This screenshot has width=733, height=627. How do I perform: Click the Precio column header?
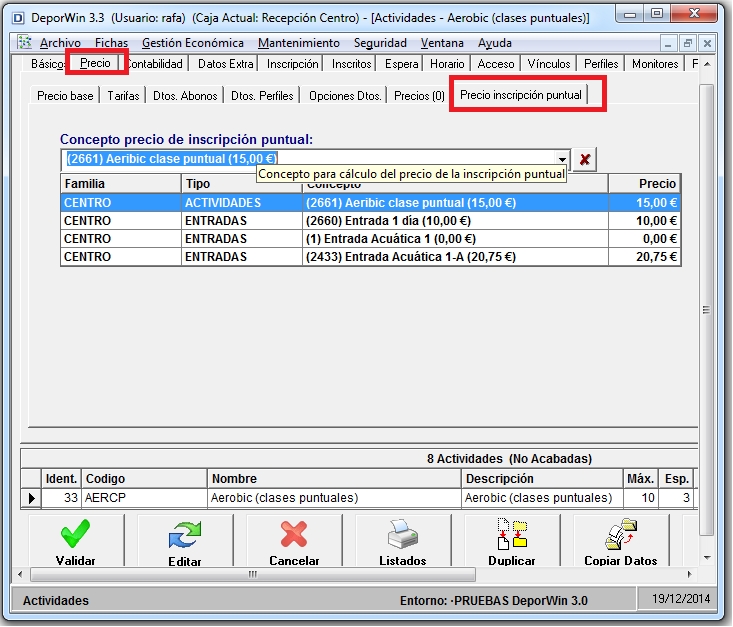[x=644, y=184]
